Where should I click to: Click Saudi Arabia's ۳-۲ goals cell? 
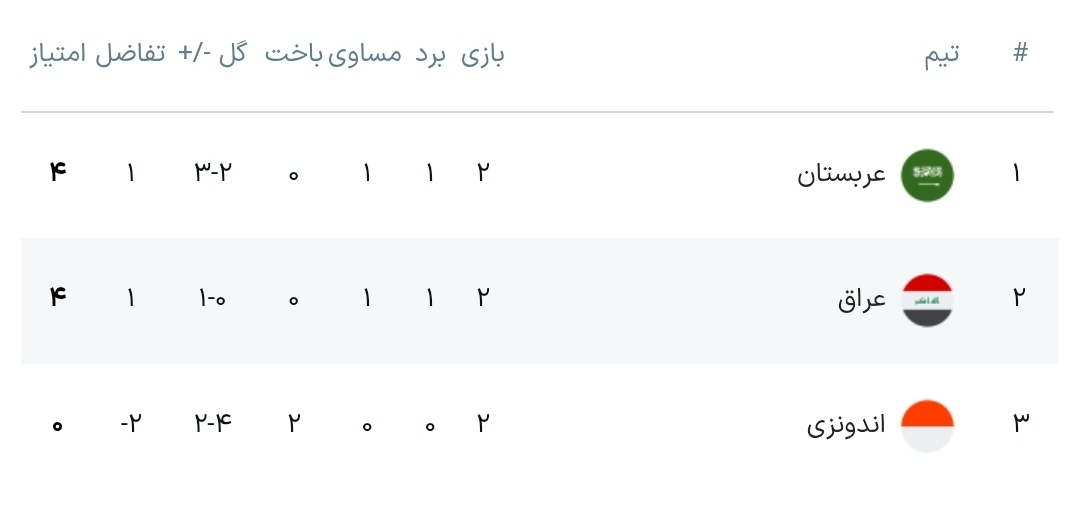[x=213, y=173]
